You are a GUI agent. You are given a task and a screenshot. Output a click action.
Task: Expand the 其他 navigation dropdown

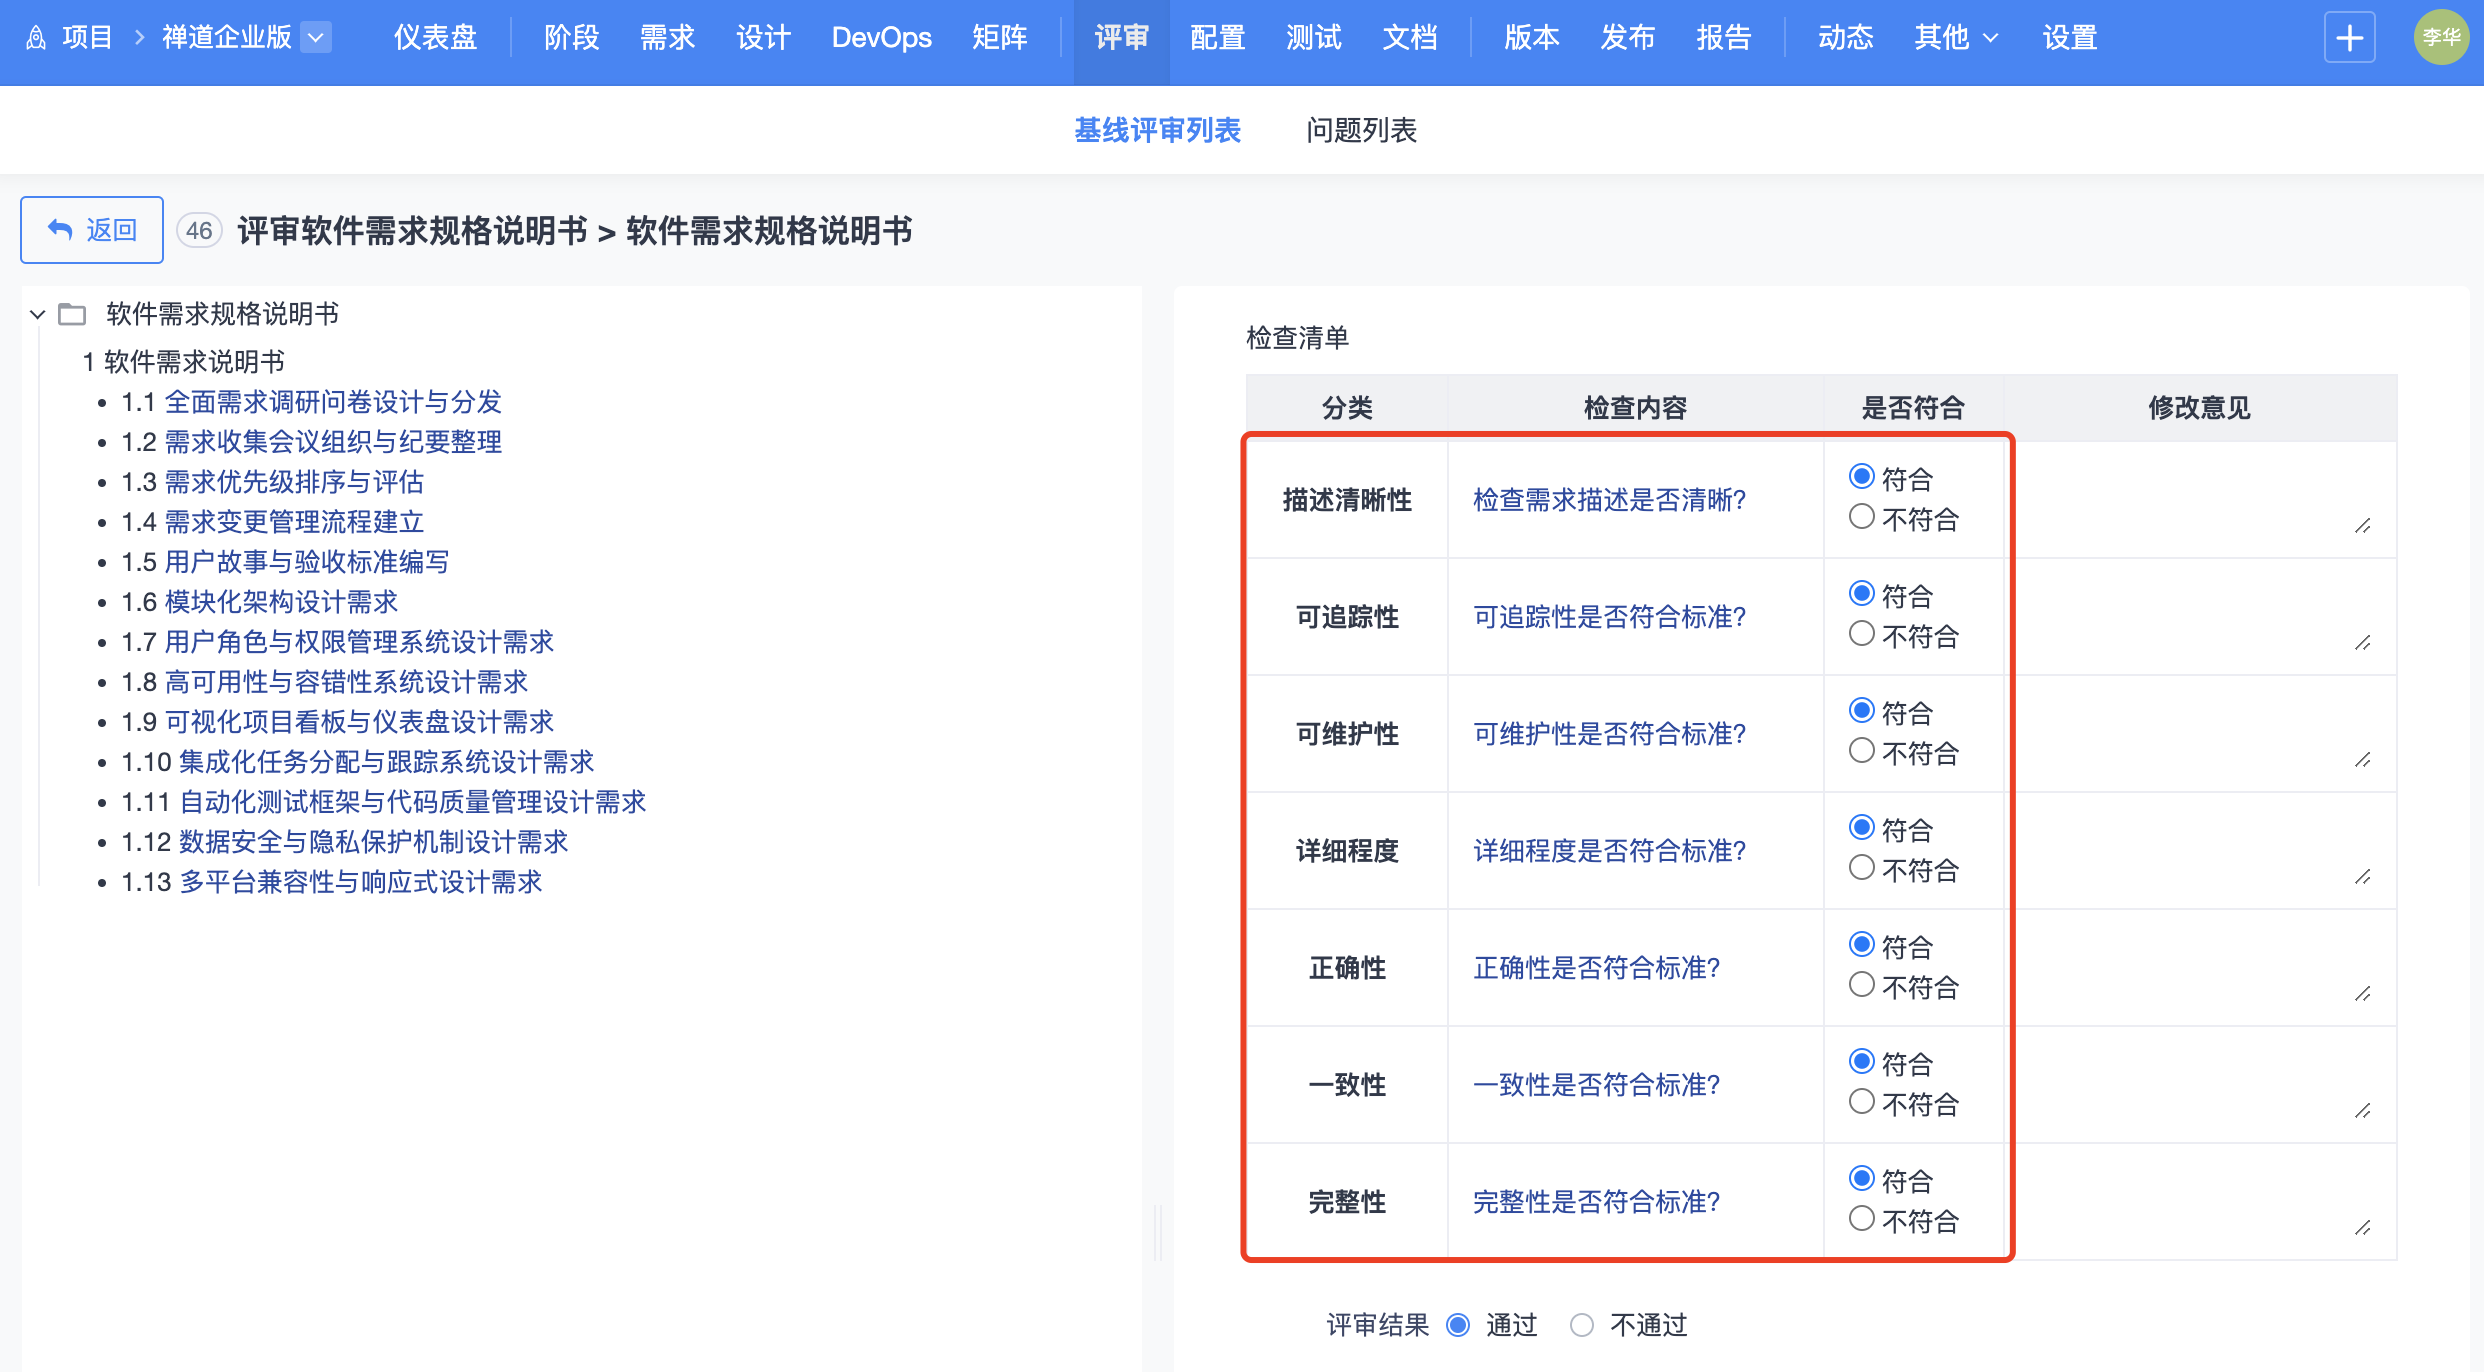click(x=1955, y=38)
